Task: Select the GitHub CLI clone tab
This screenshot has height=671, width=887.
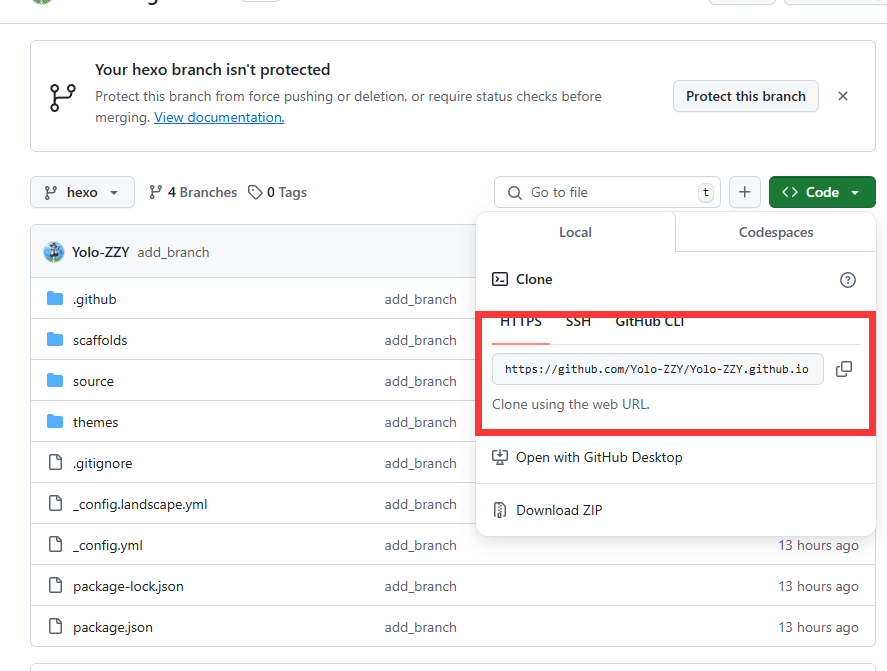Action: coord(649,322)
